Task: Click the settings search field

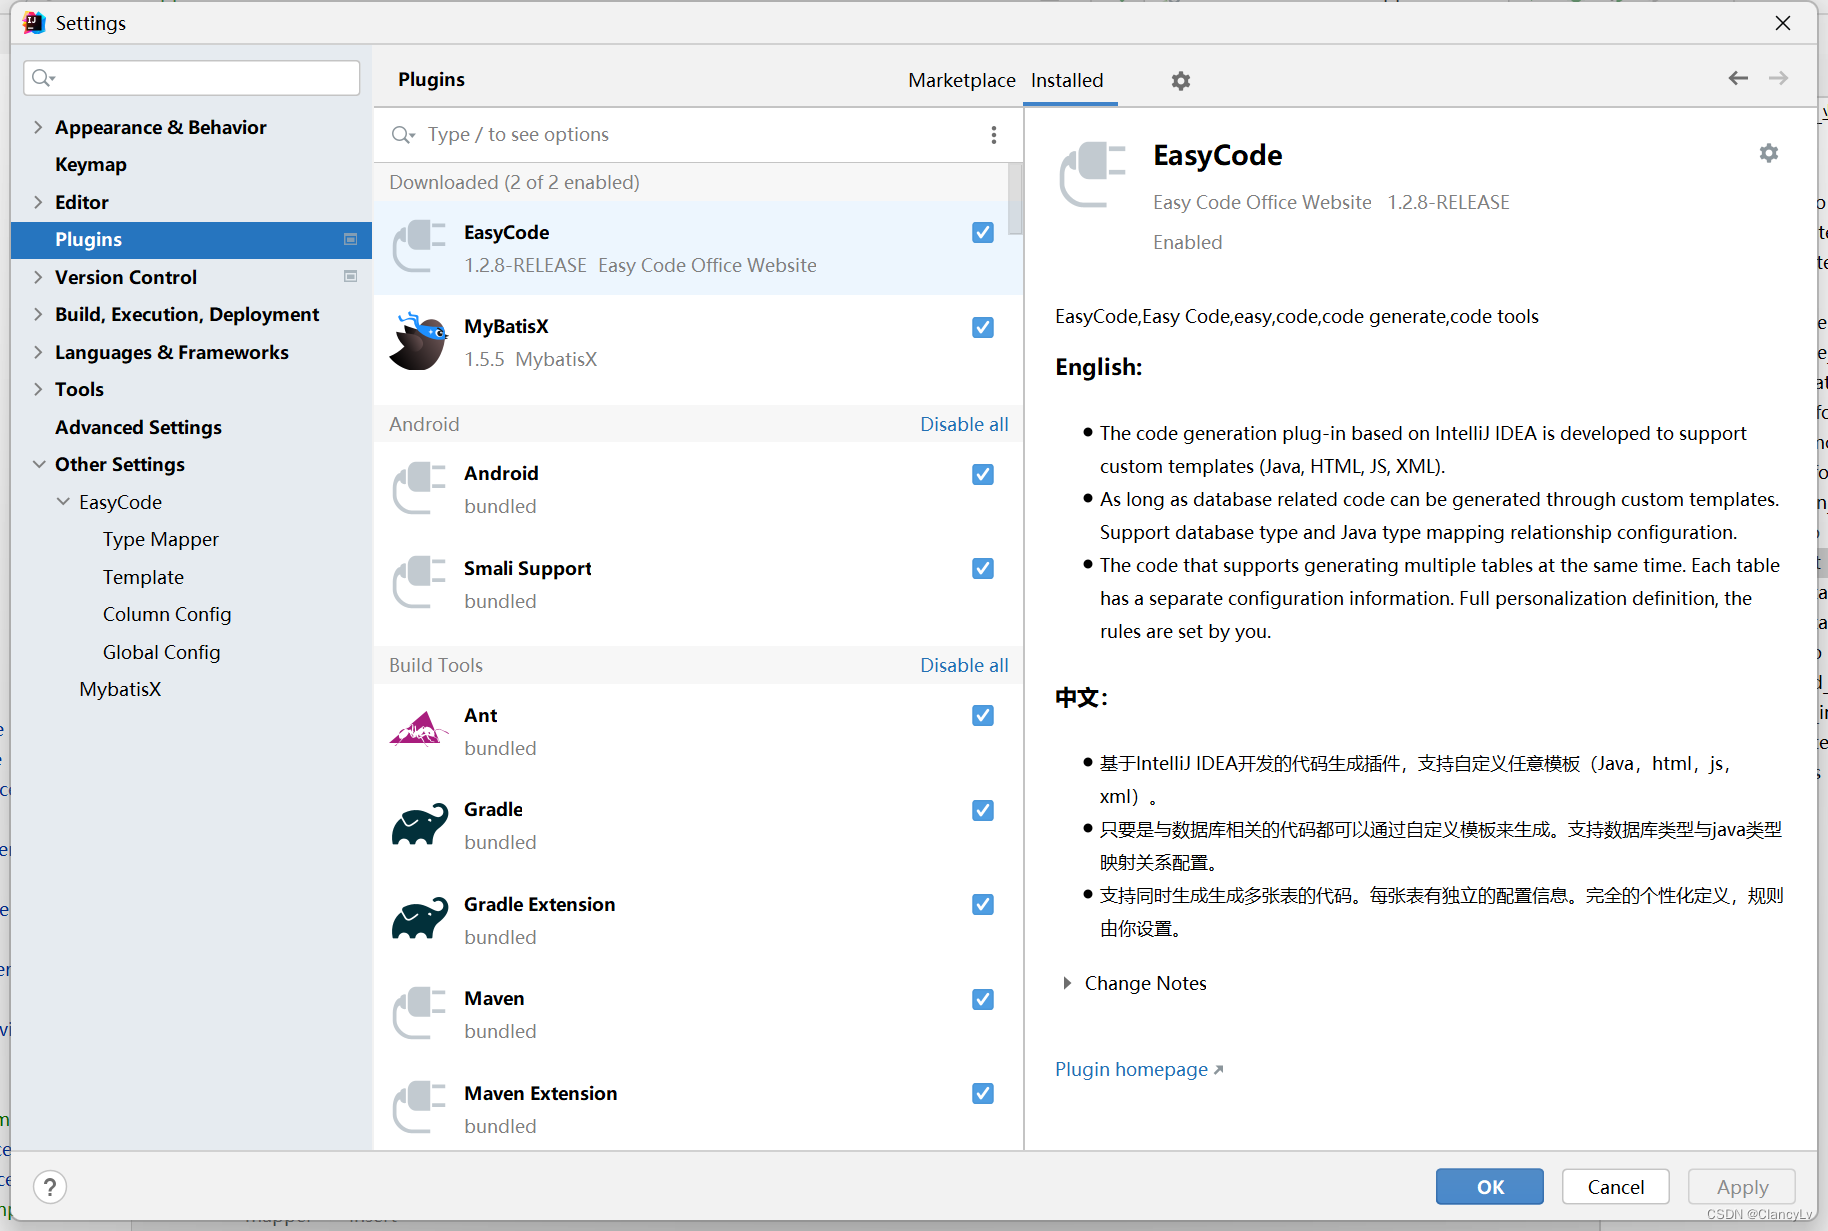Action: tap(192, 78)
